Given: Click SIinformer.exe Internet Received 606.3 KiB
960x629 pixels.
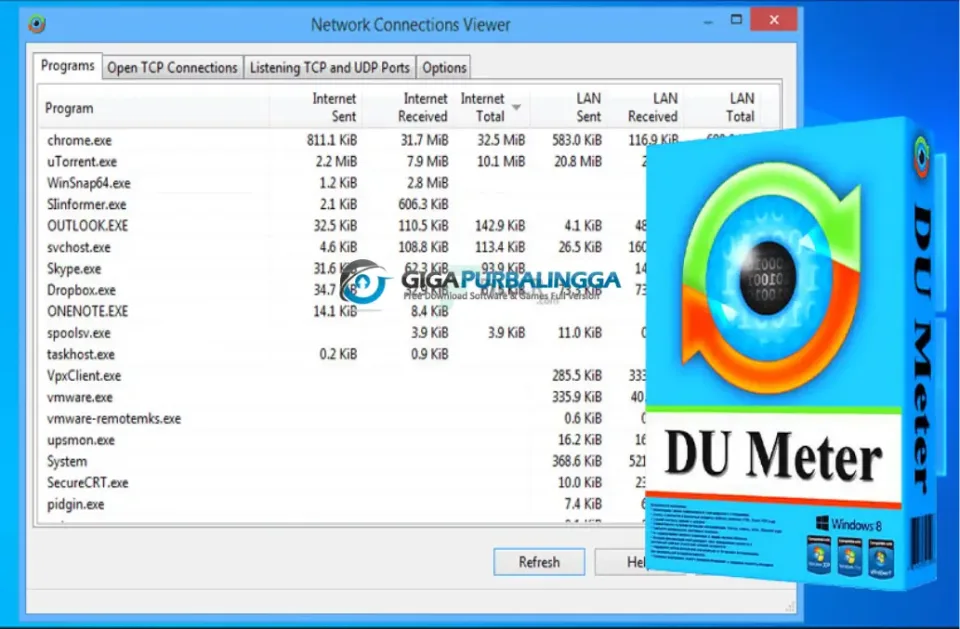Looking at the screenshot, I should tap(423, 205).
